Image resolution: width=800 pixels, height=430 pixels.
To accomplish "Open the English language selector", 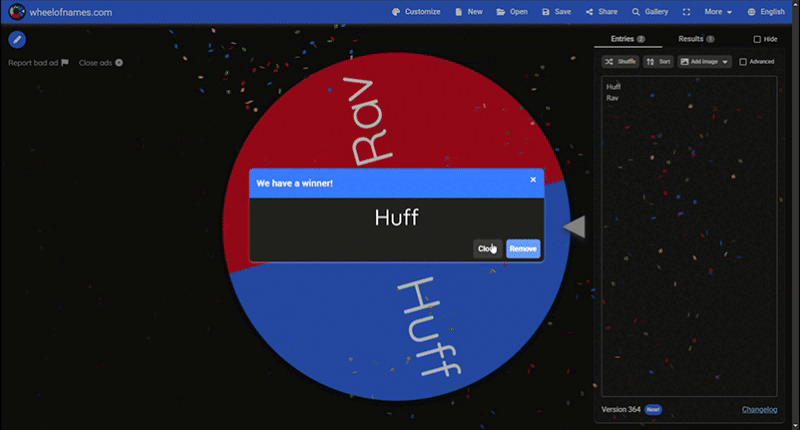I will point(766,12).
